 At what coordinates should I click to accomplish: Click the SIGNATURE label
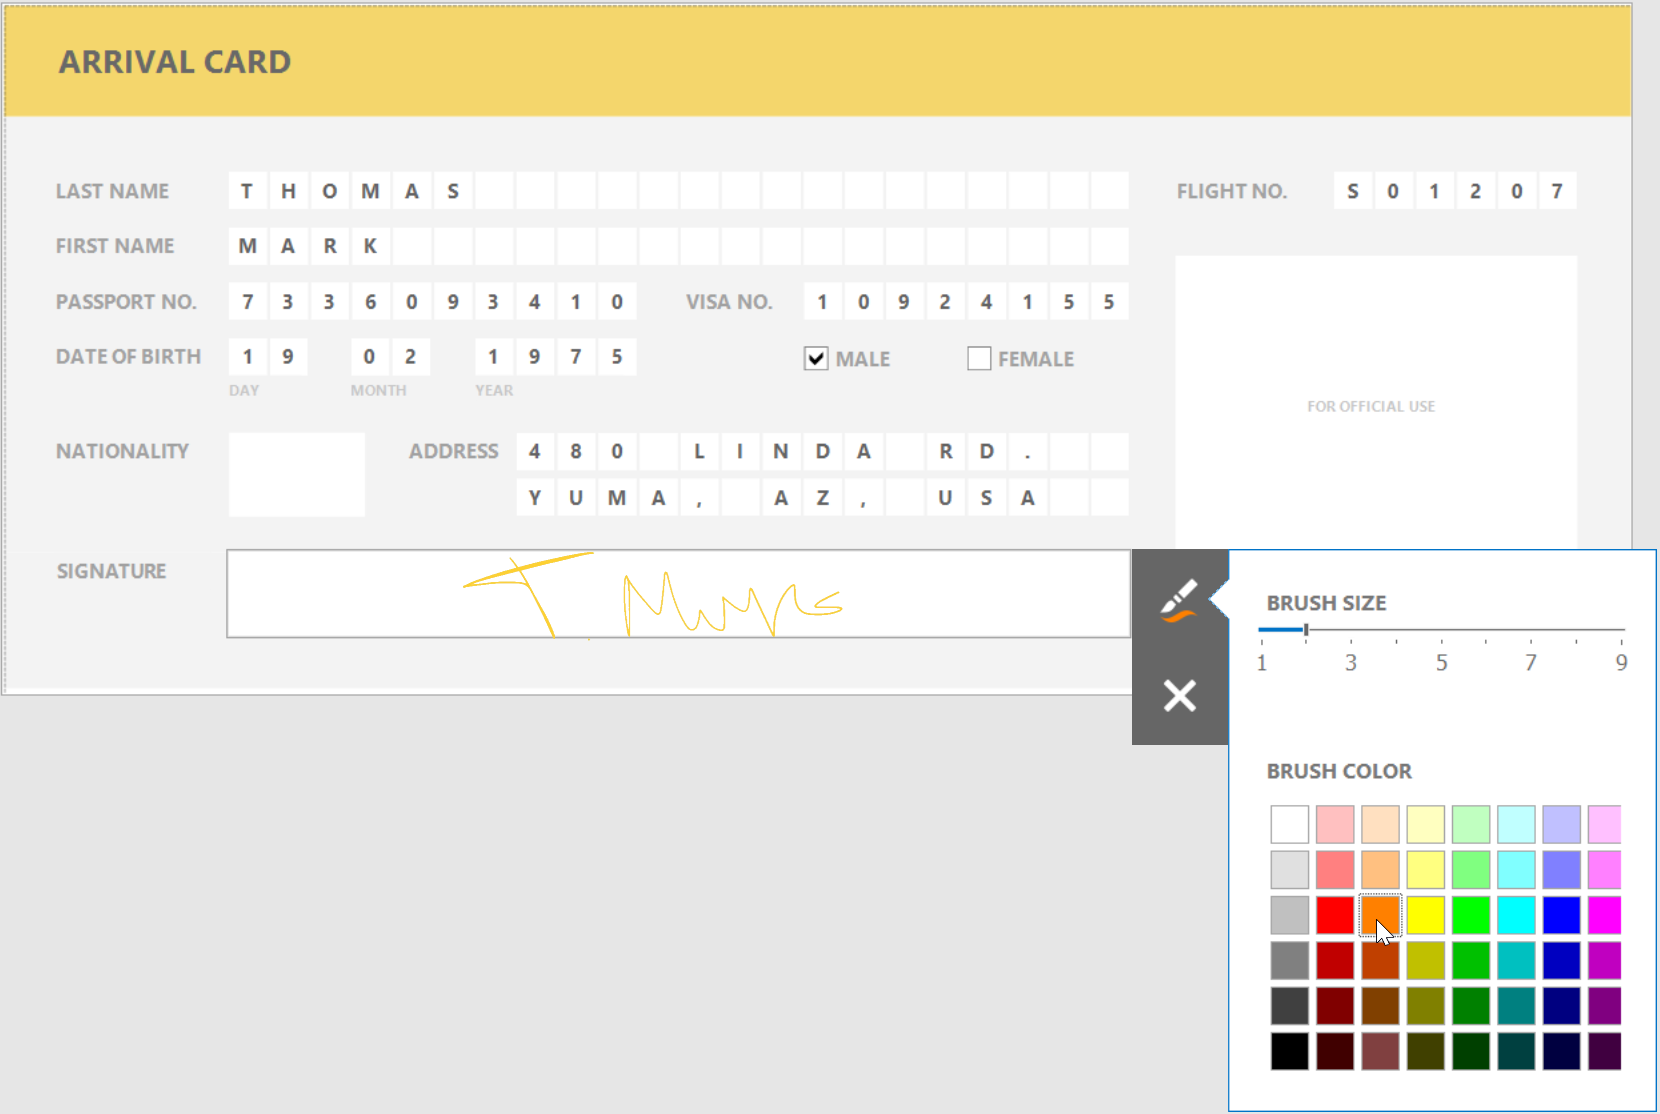pyautogui.click(x=111, y=571)
